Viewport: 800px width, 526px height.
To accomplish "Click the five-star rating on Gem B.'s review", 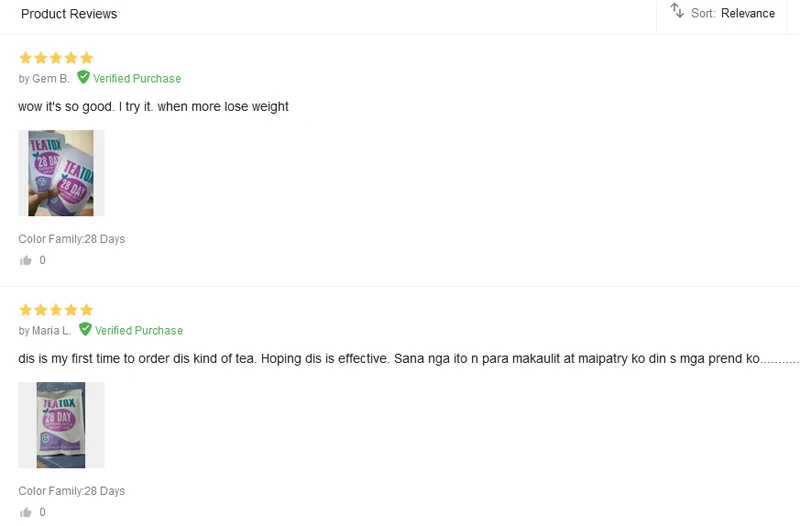I will [x=56, y=58].
